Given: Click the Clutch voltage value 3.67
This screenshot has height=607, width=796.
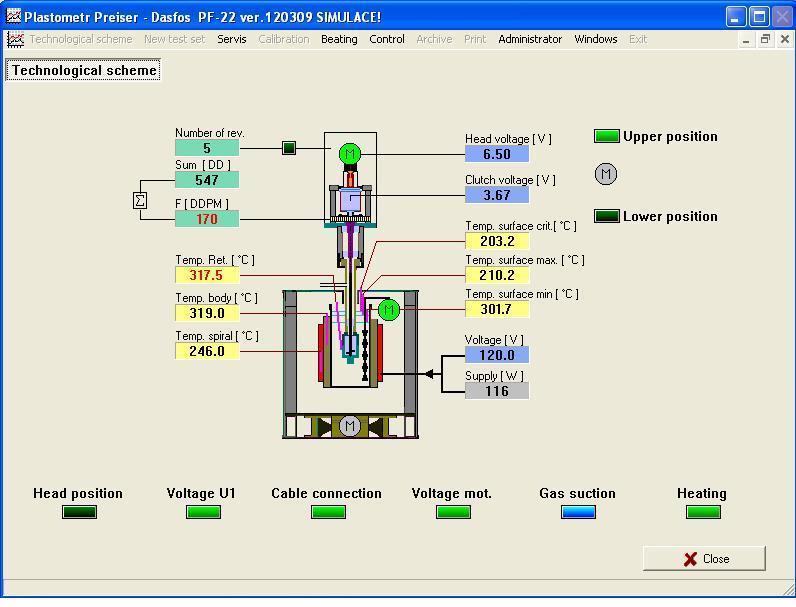Looking at the screenshot, I should point(496,195).
